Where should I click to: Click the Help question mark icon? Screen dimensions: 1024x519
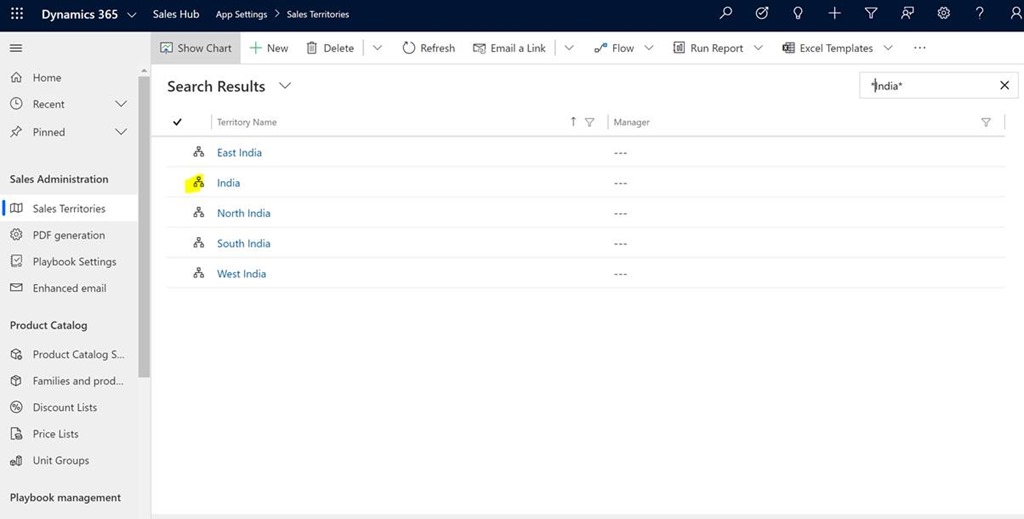(x=980, y=14)
